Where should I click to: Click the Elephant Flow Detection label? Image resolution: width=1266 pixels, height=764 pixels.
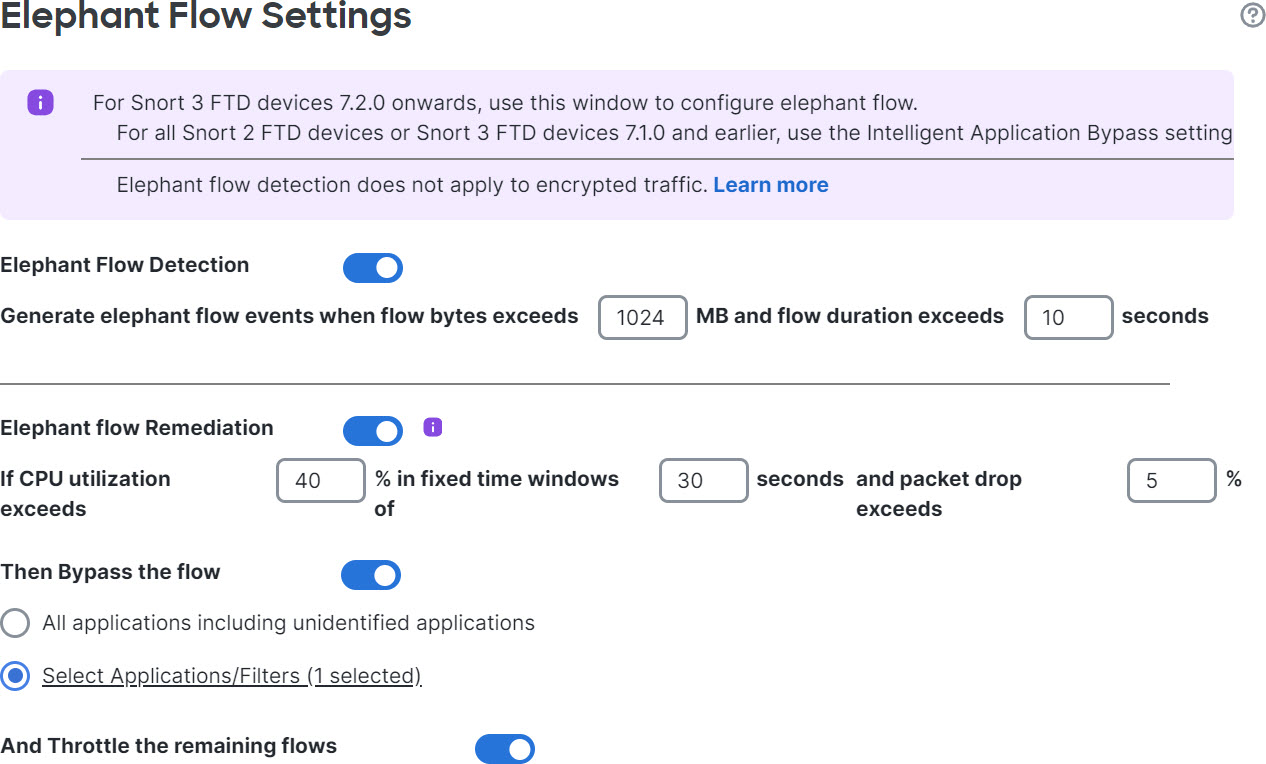pyautogui.click(x=125, y=265)
